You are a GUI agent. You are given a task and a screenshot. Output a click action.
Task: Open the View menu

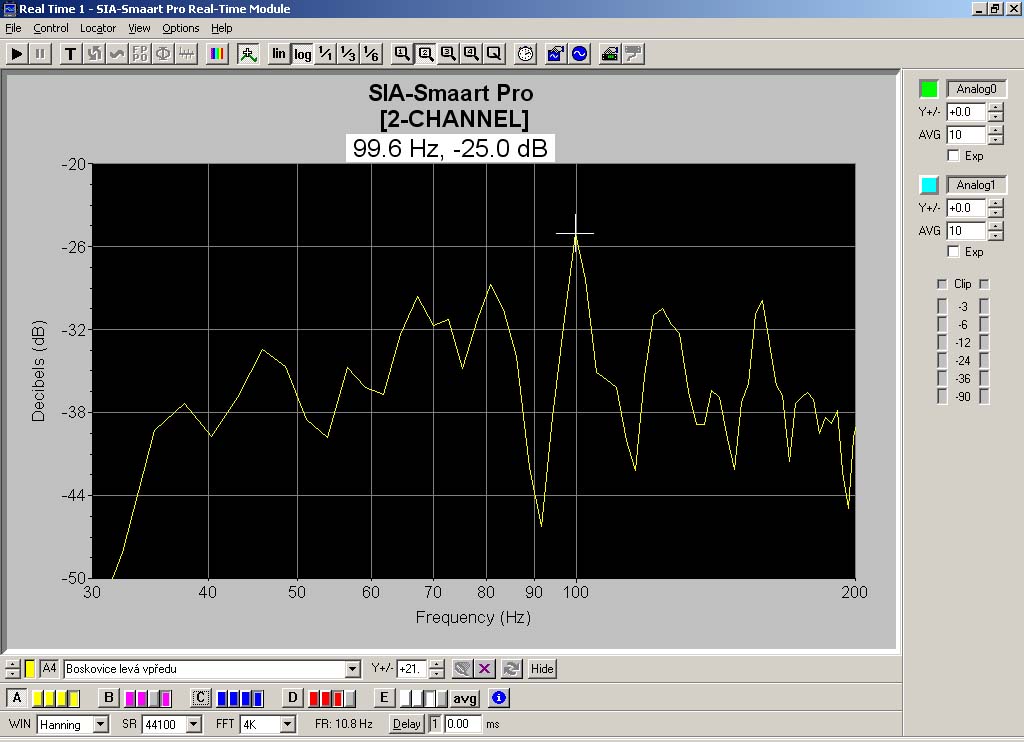point(139,28)
